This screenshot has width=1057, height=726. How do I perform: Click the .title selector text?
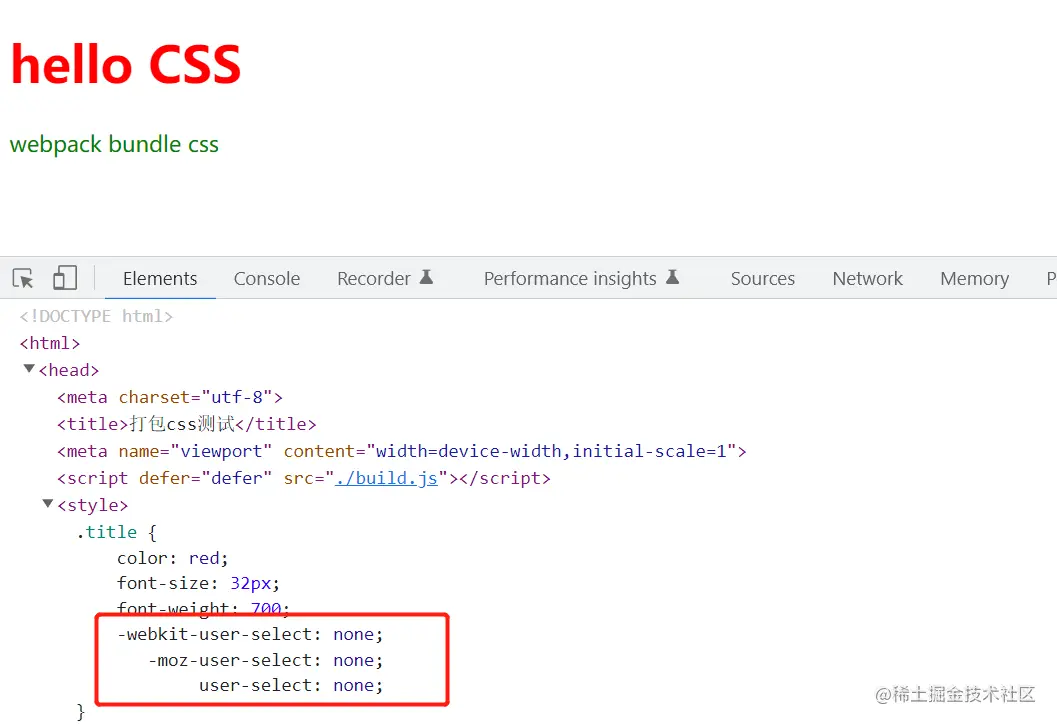[107, 532]
